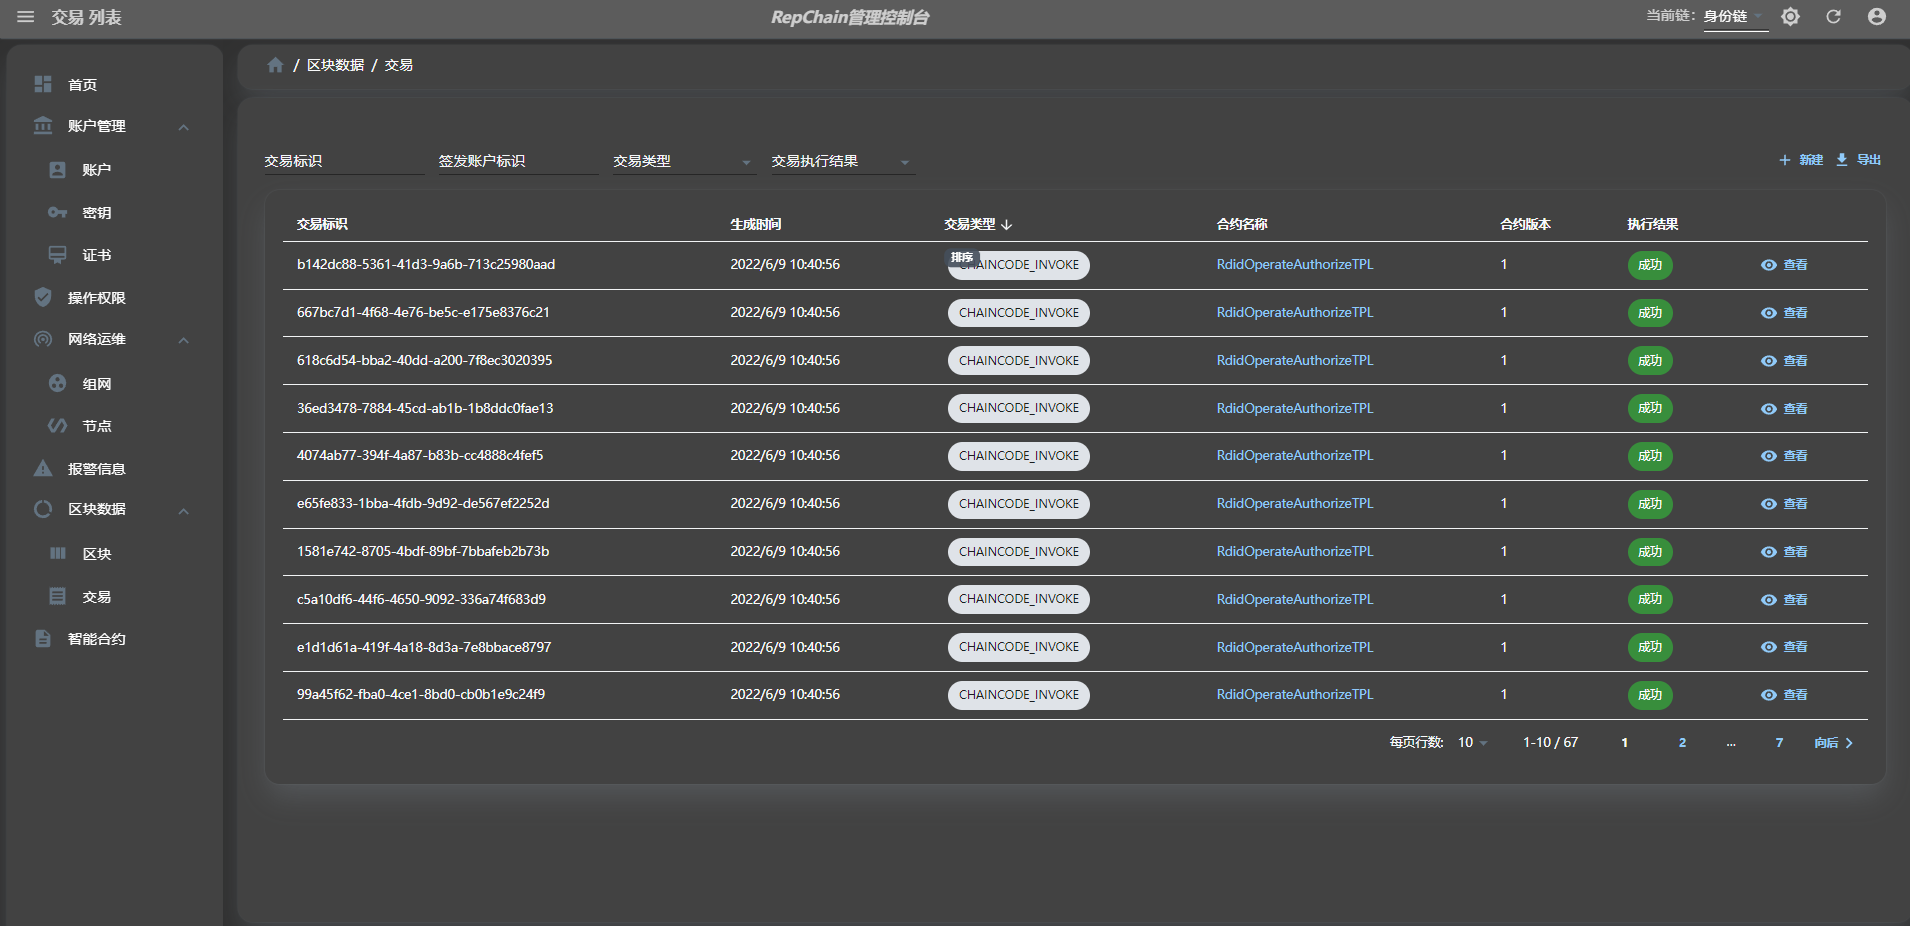1910x926 pixels.
Task: Click the 交易标识 filter input field
Action: point(344,161)
